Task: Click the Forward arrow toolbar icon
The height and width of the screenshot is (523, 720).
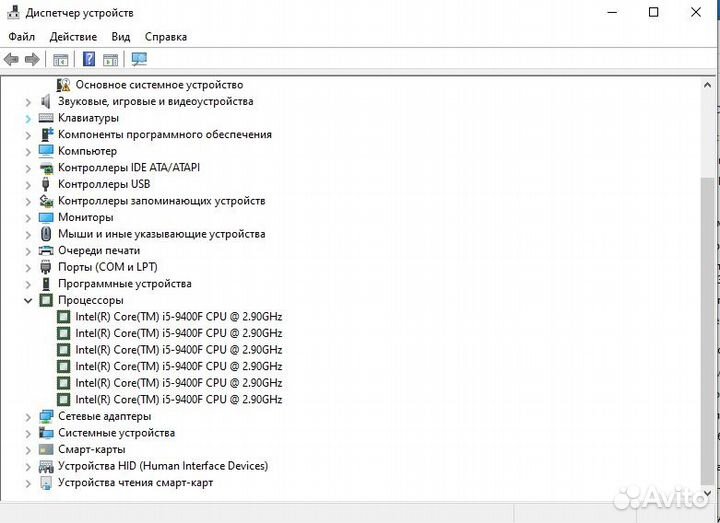Action: click(x=32, y=59)
